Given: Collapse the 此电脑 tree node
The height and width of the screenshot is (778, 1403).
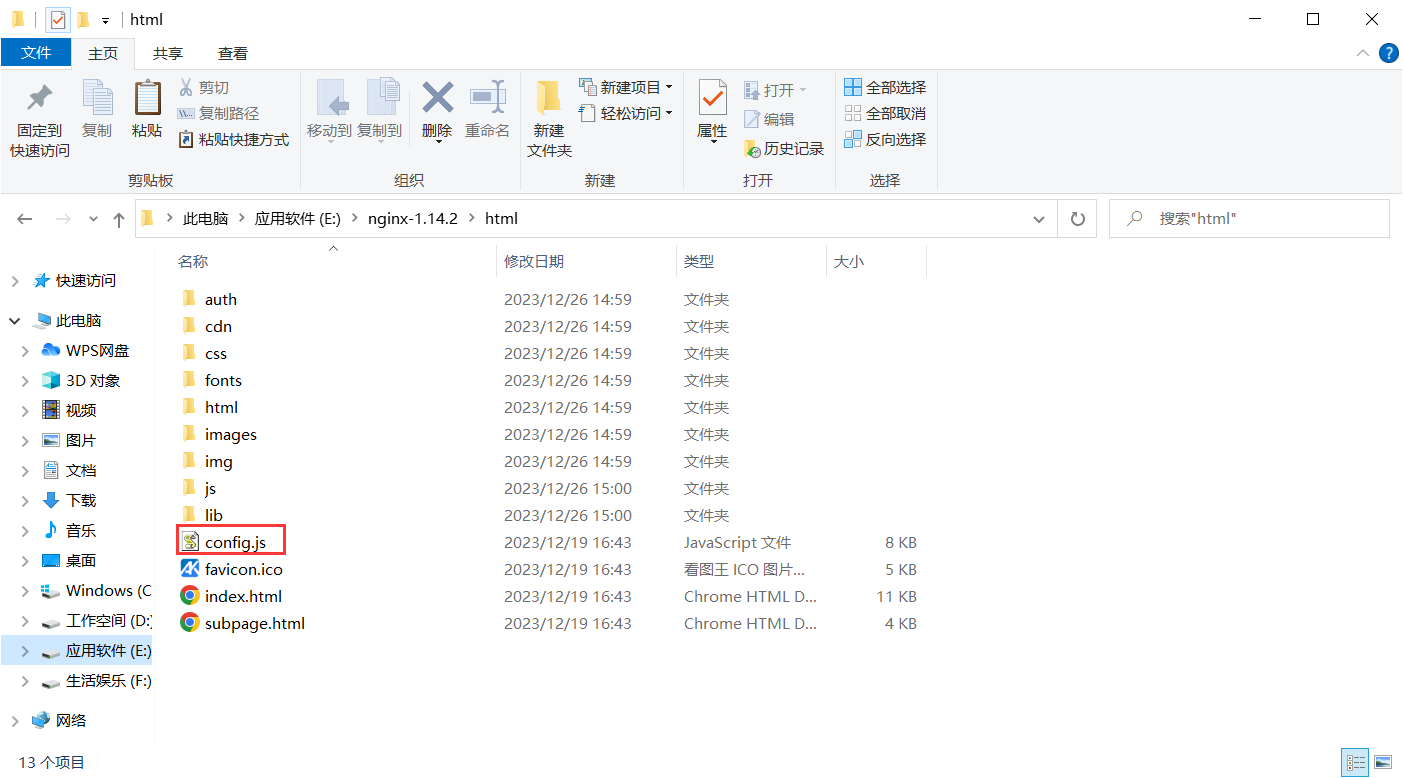Looking at the screenshot, I should point(15,321).
